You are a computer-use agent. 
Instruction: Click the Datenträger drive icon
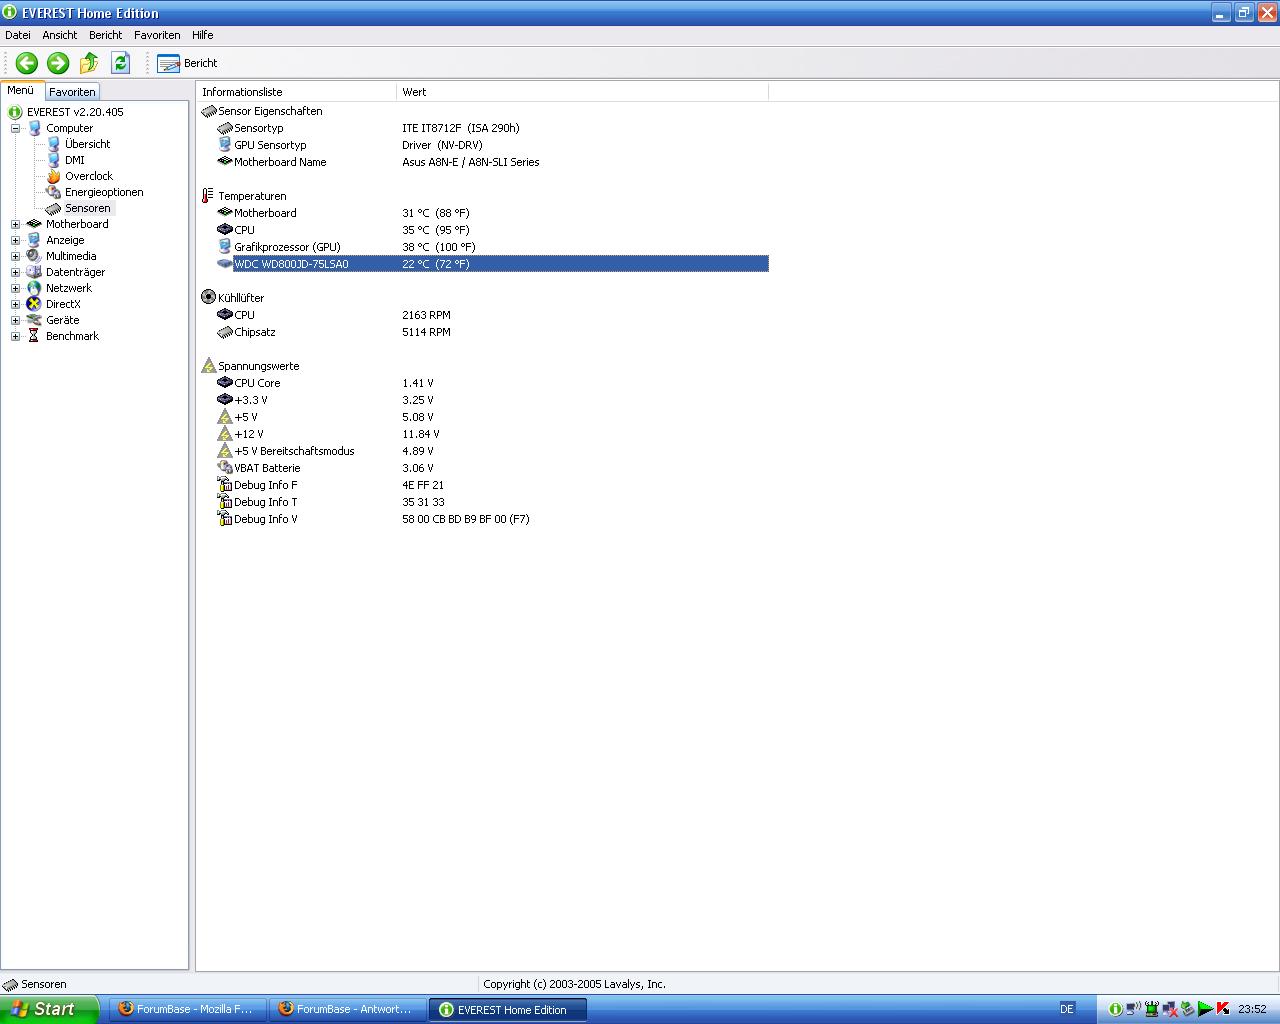click(x=34, y=272)
